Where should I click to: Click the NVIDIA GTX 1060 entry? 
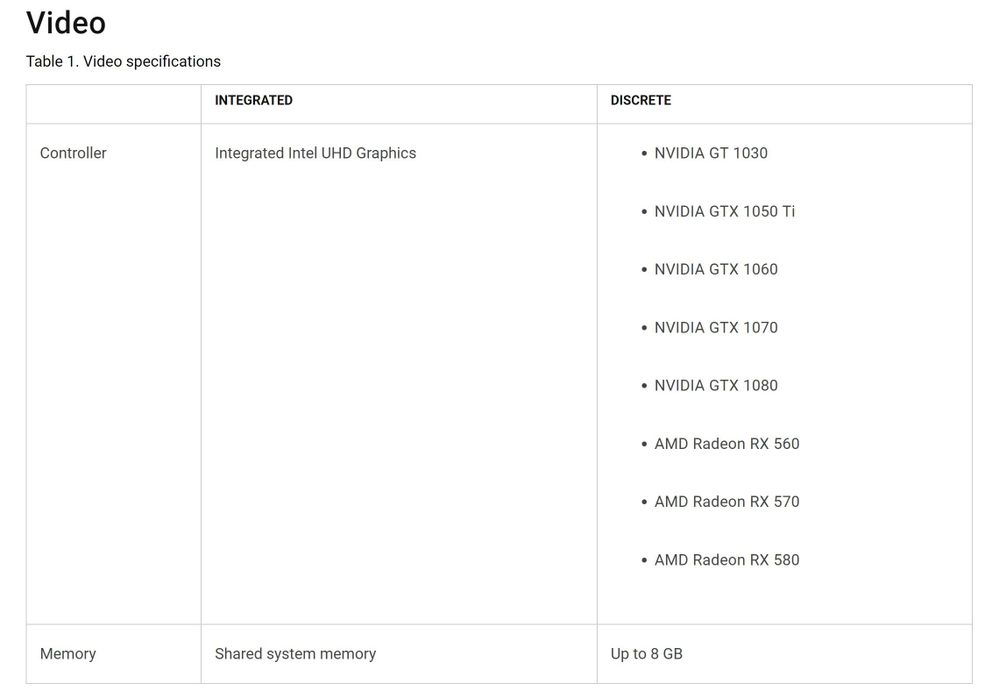715,269
